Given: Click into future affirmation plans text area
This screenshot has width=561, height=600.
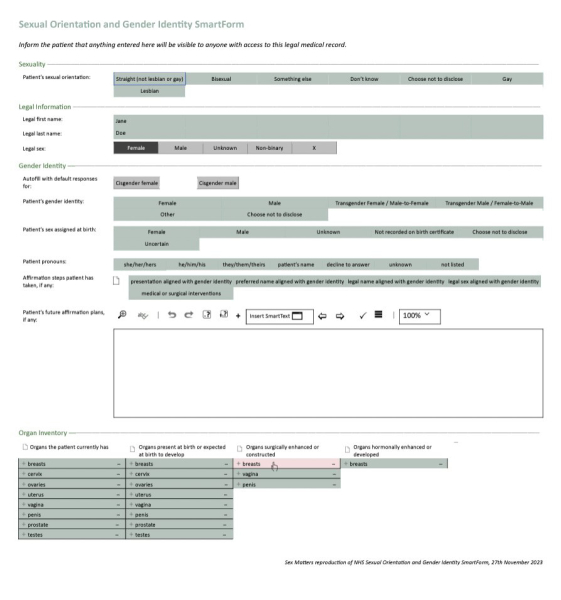Looking at the screenshot, I should click(328, 373).
